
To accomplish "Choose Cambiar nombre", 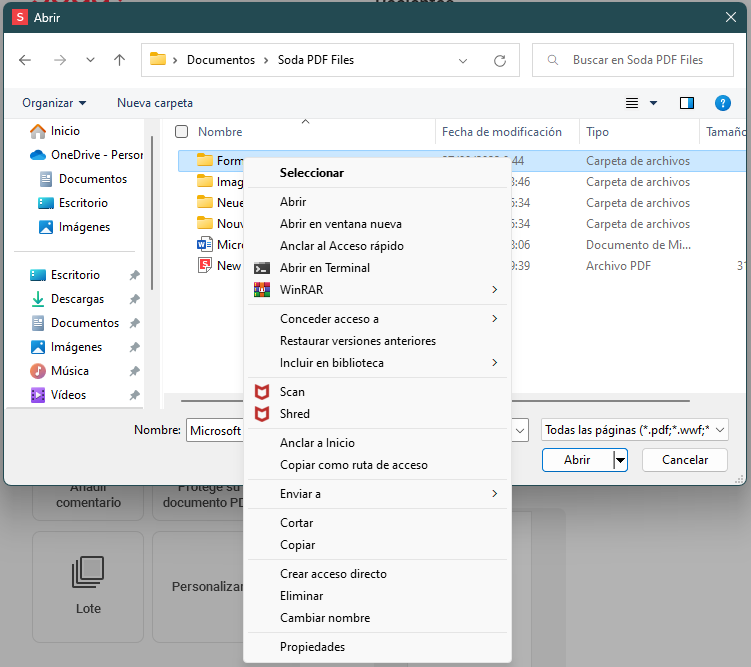I will (x=377, y=618).
